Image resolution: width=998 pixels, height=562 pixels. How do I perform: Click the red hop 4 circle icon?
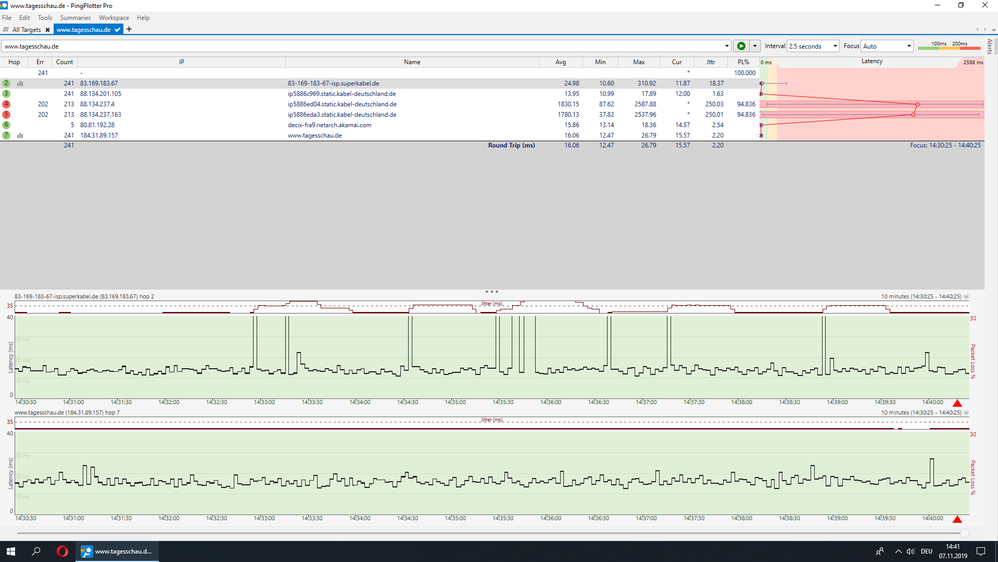7,104
